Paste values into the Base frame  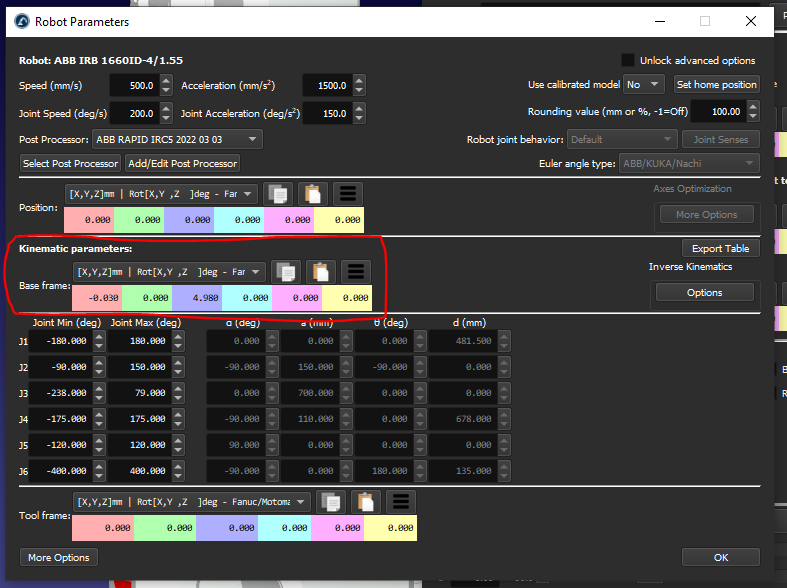[321, 271]
